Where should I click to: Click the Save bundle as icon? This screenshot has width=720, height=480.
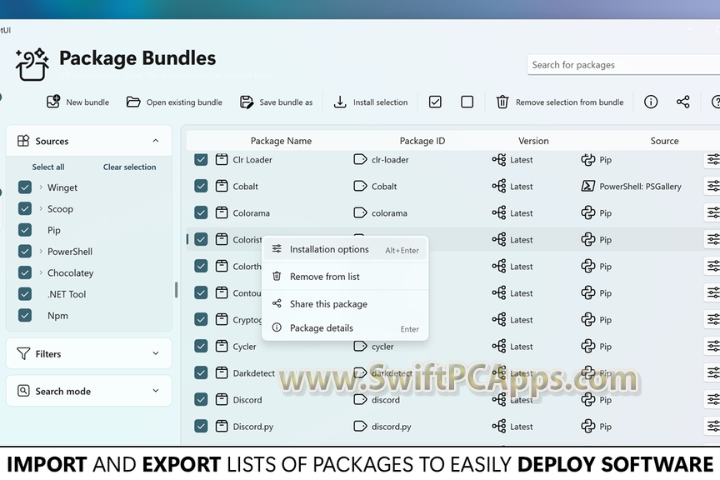[x=247, y=102]
